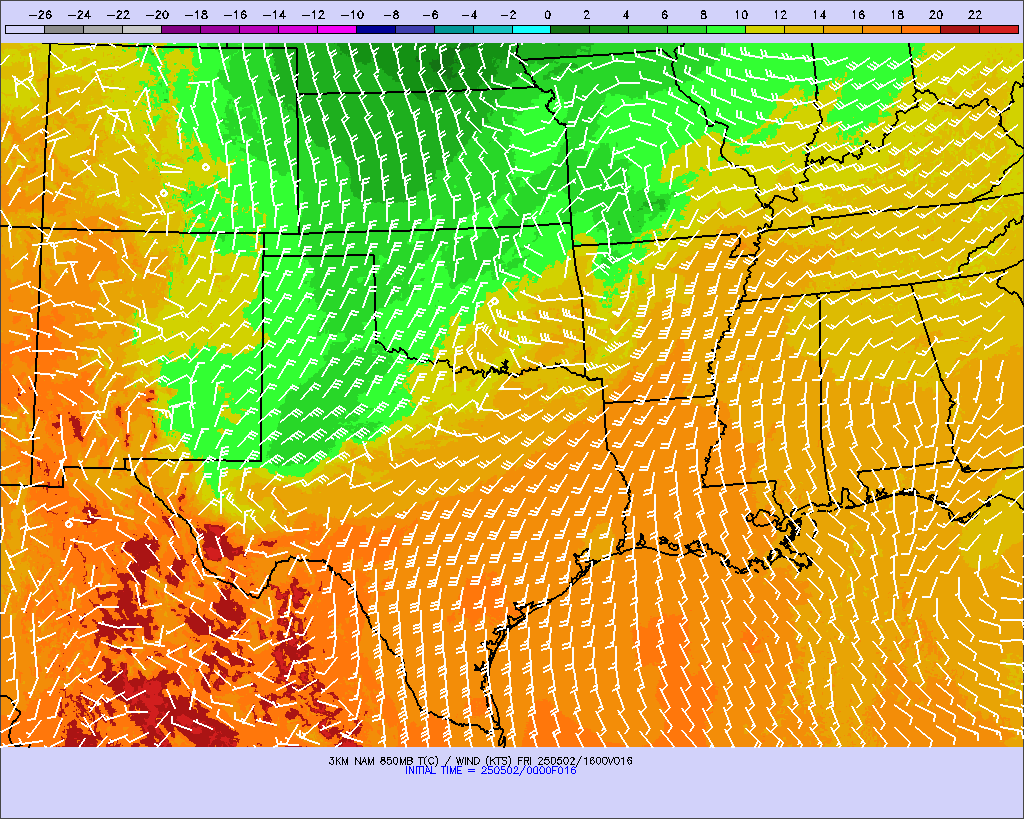Image resolution: width=1024 pixels, height=819 pixels.
Task: Select the -16 scale label
Action: click(x=236, y=15)
